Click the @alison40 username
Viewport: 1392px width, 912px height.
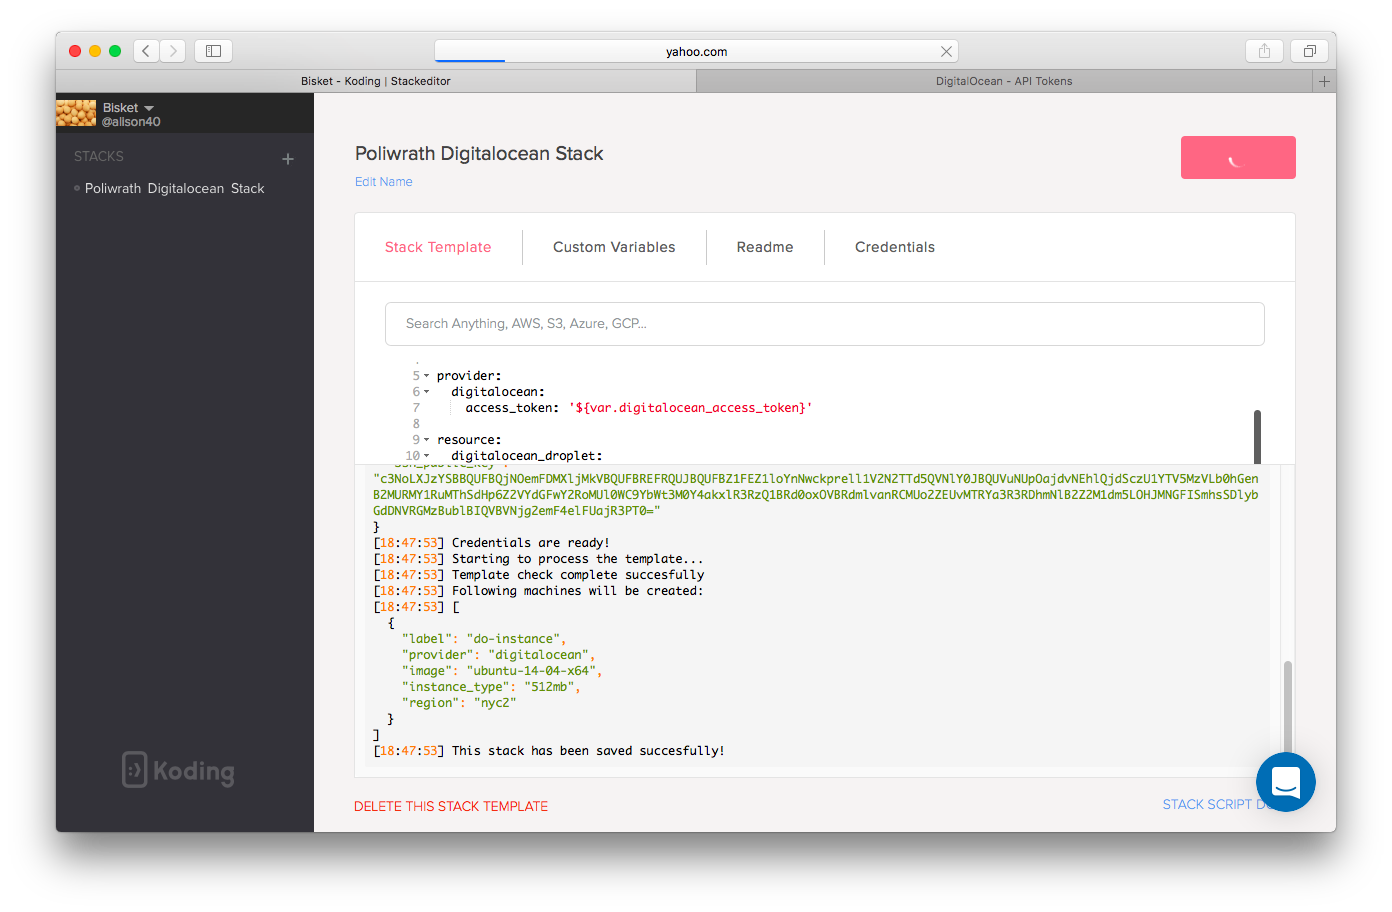pos(131,122)
